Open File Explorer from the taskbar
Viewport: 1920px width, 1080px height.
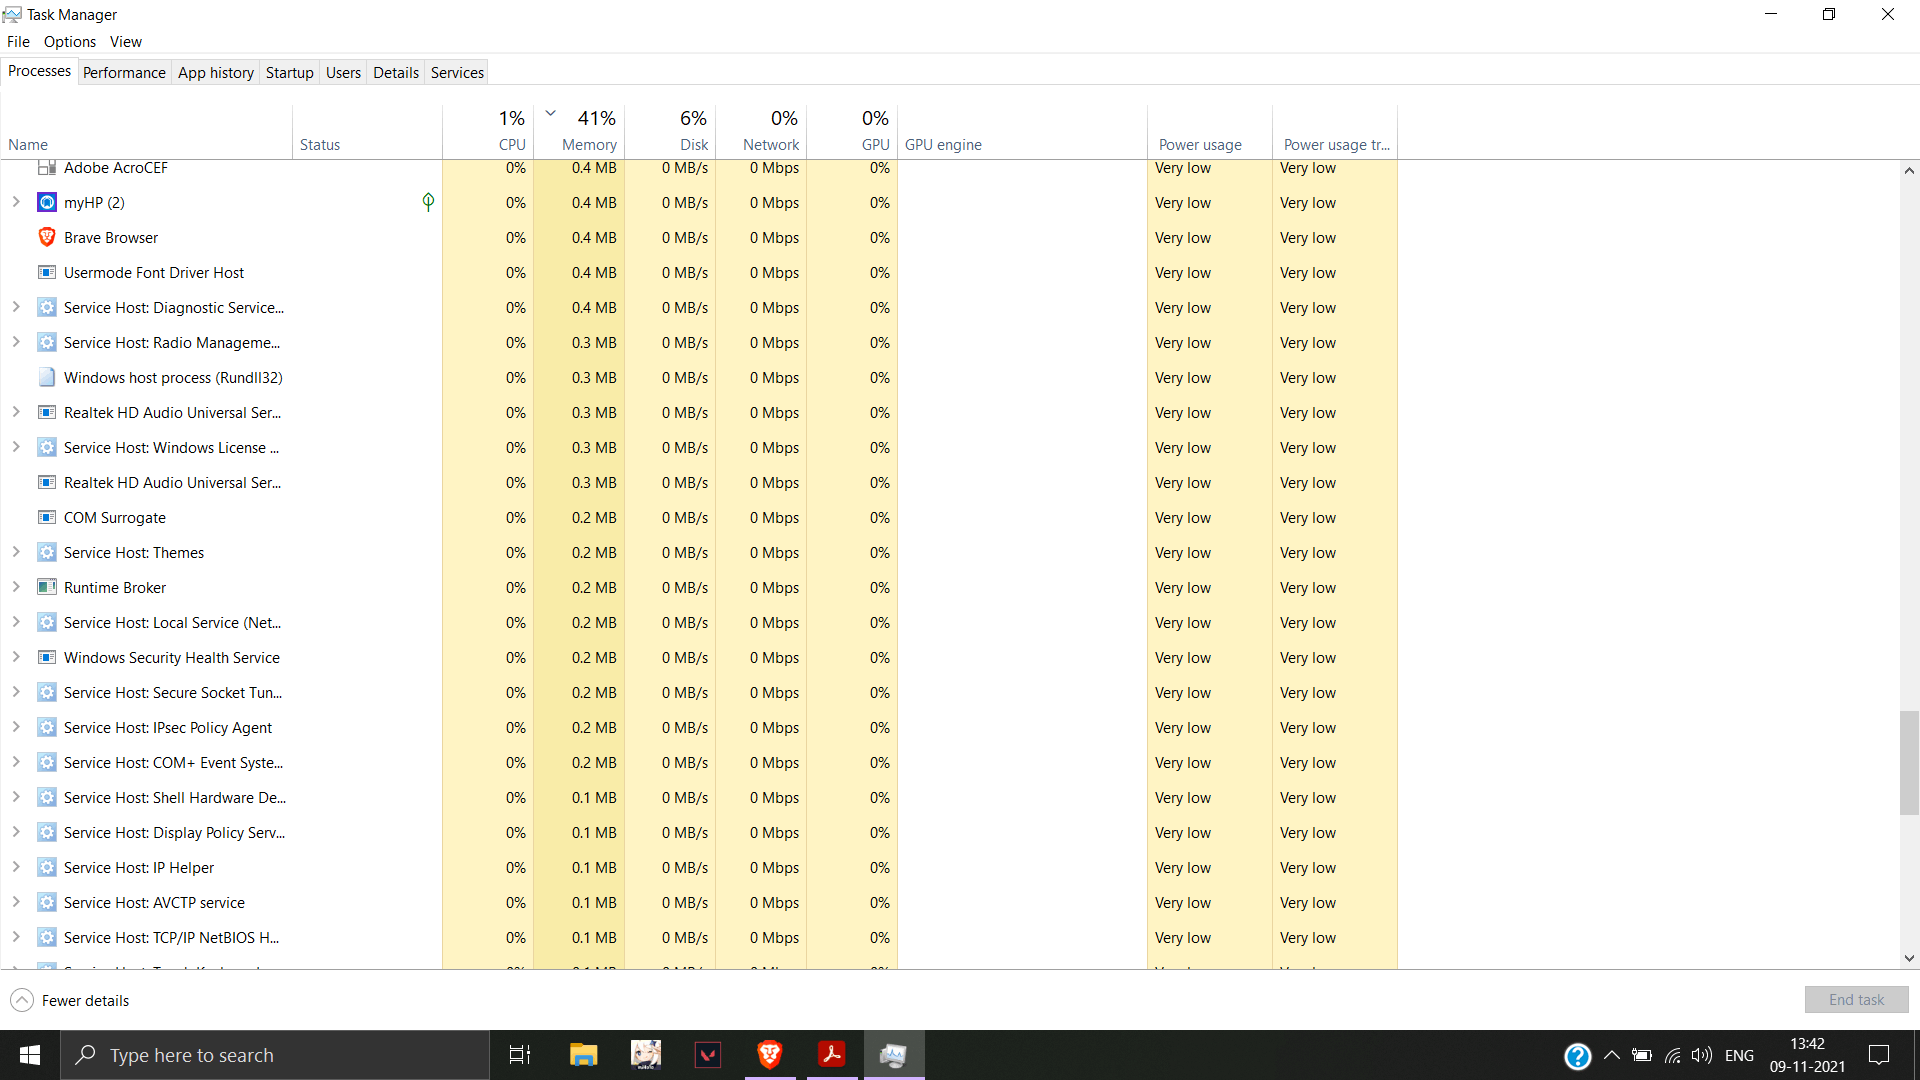point(583,1055)
